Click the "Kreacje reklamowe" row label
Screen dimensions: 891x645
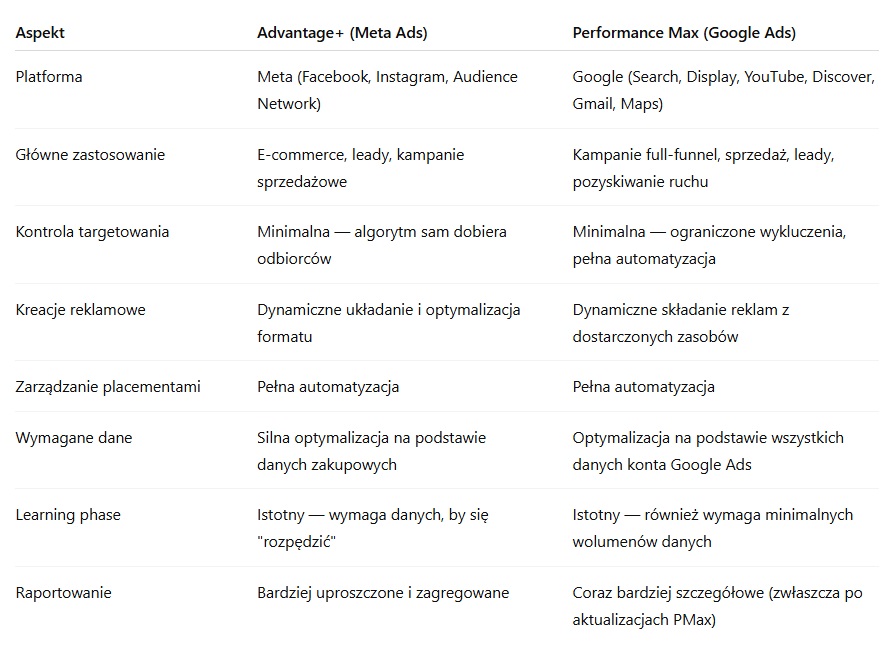click(x=80, y=310)
